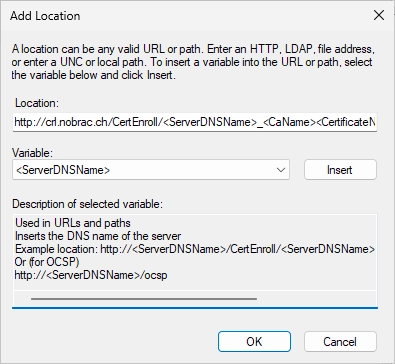Click the http://<ServerDNSName>/ocsp example line
This screenshot has height=364, width=395.
pos(91,275)
